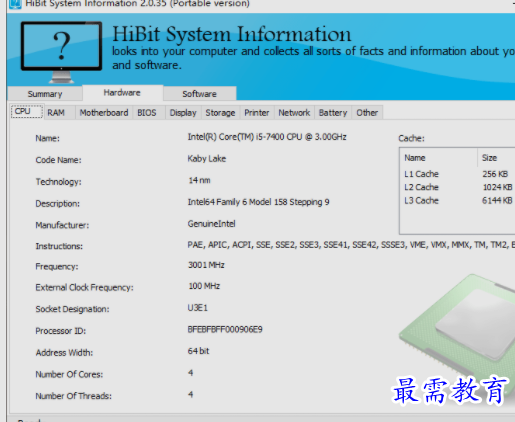Click the External Clock Frequency: label
The height and width of the screenshot is (422, 515).
[x=84, y=288]
